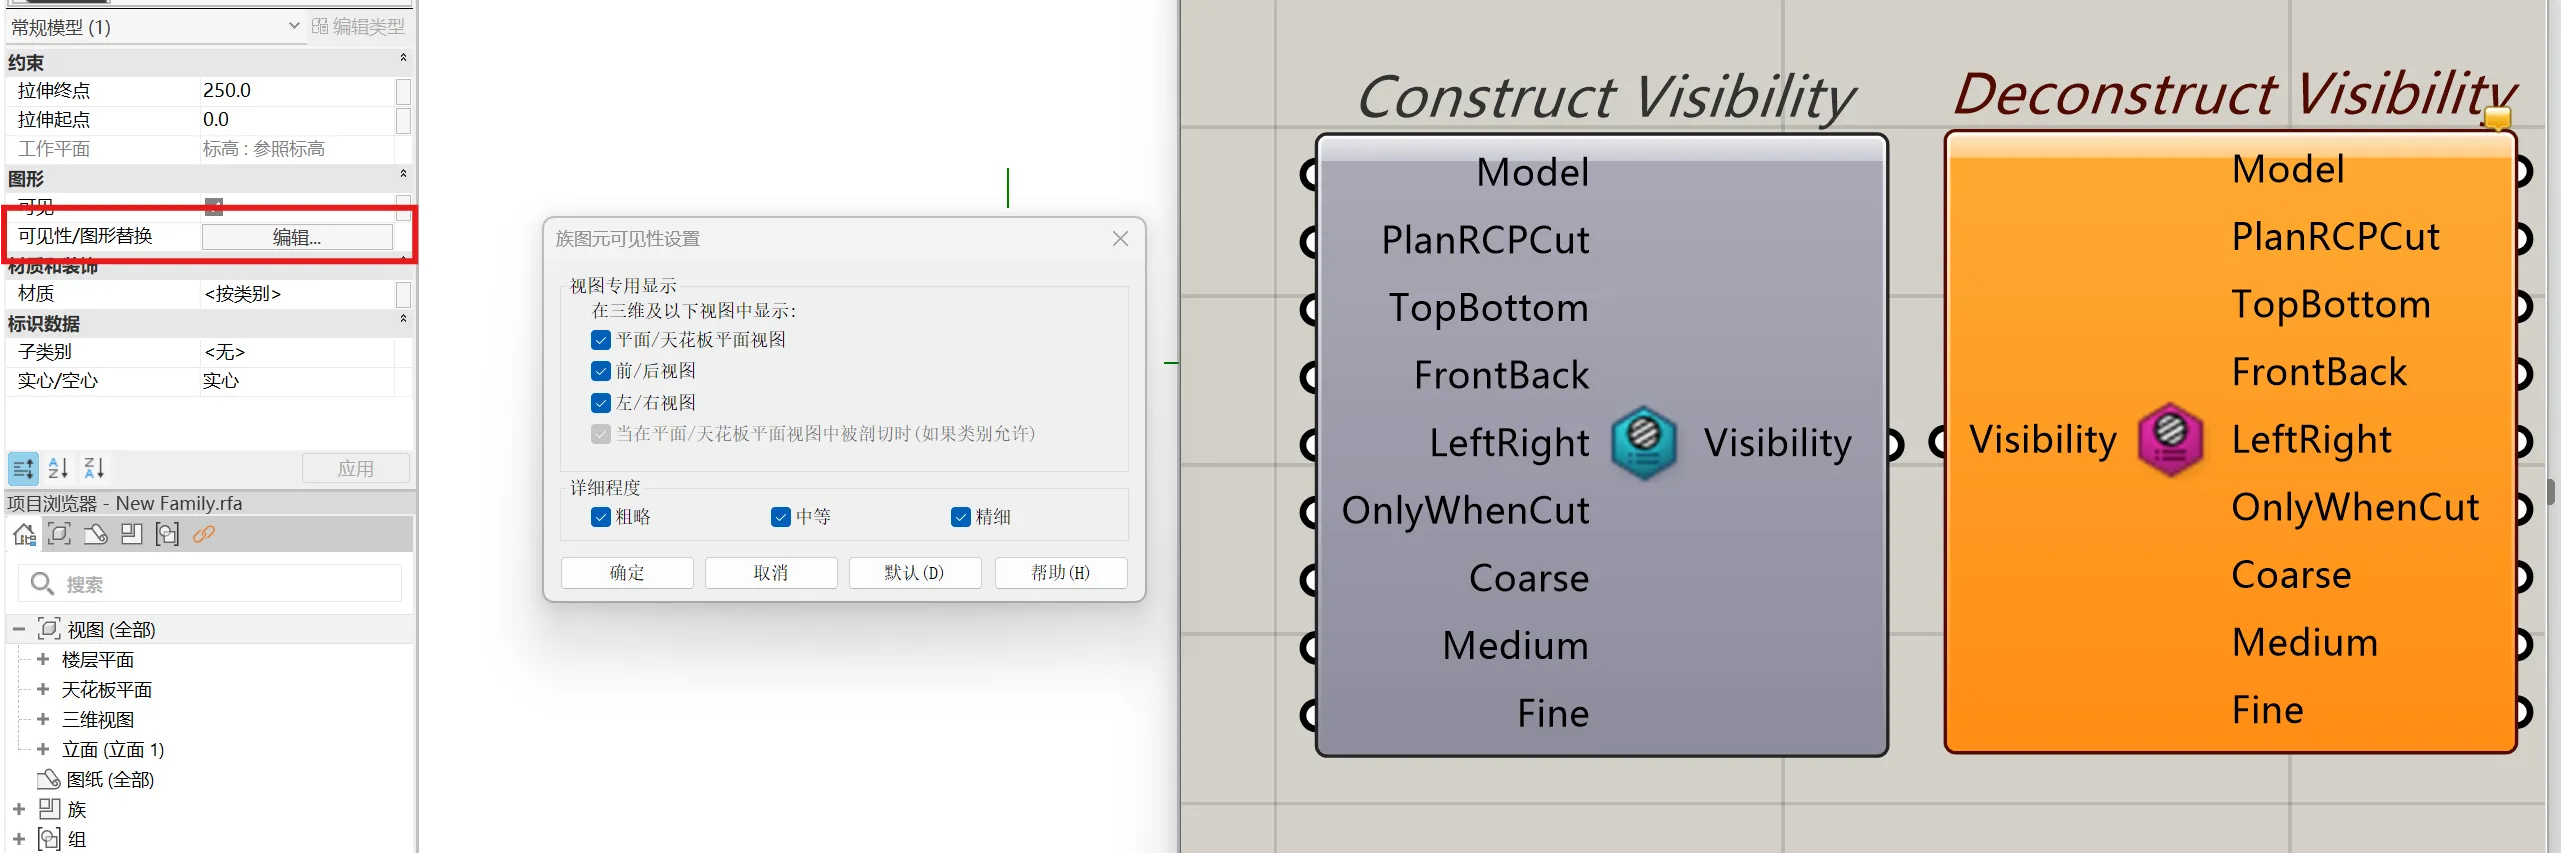Click the orange link icon in project browser
The height and width of the screenshot is (853, 2561).
pyautogui.click(x=204, y=534)
